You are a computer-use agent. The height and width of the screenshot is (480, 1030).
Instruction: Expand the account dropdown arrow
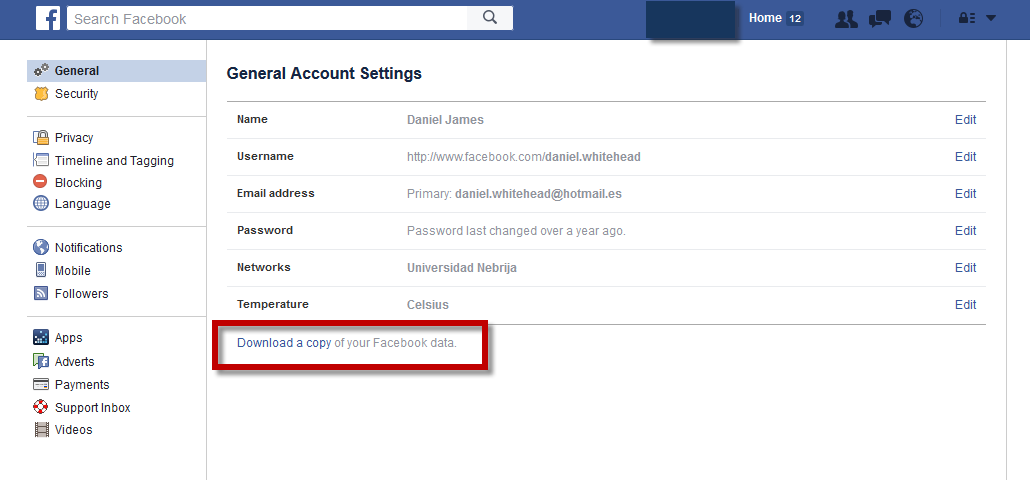pyautogui.click(x=991, y=18)
